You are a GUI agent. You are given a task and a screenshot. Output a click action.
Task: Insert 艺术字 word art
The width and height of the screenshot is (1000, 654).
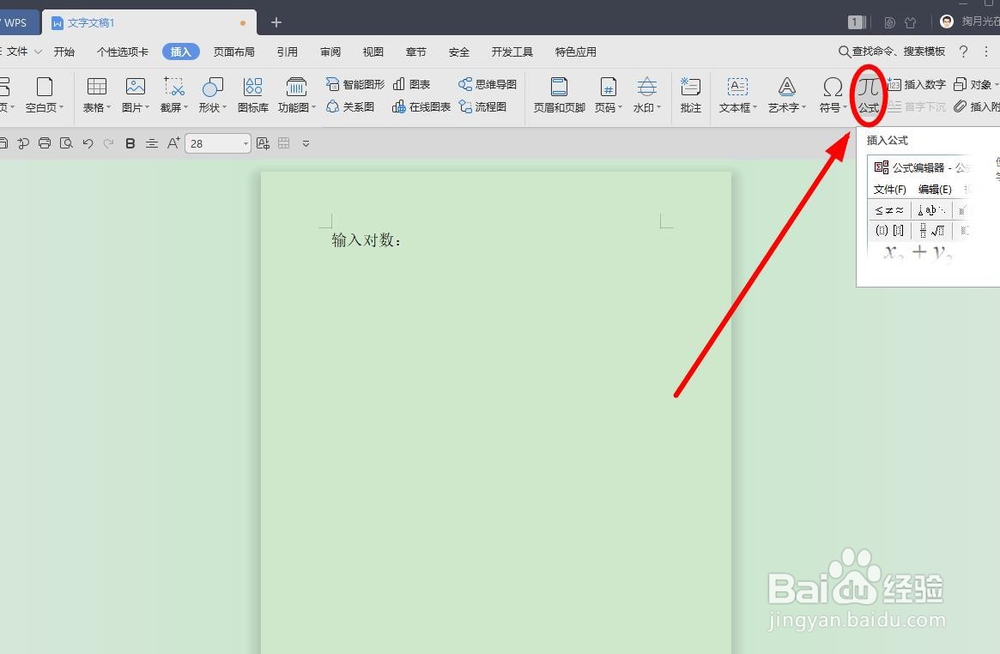(787, 94)
